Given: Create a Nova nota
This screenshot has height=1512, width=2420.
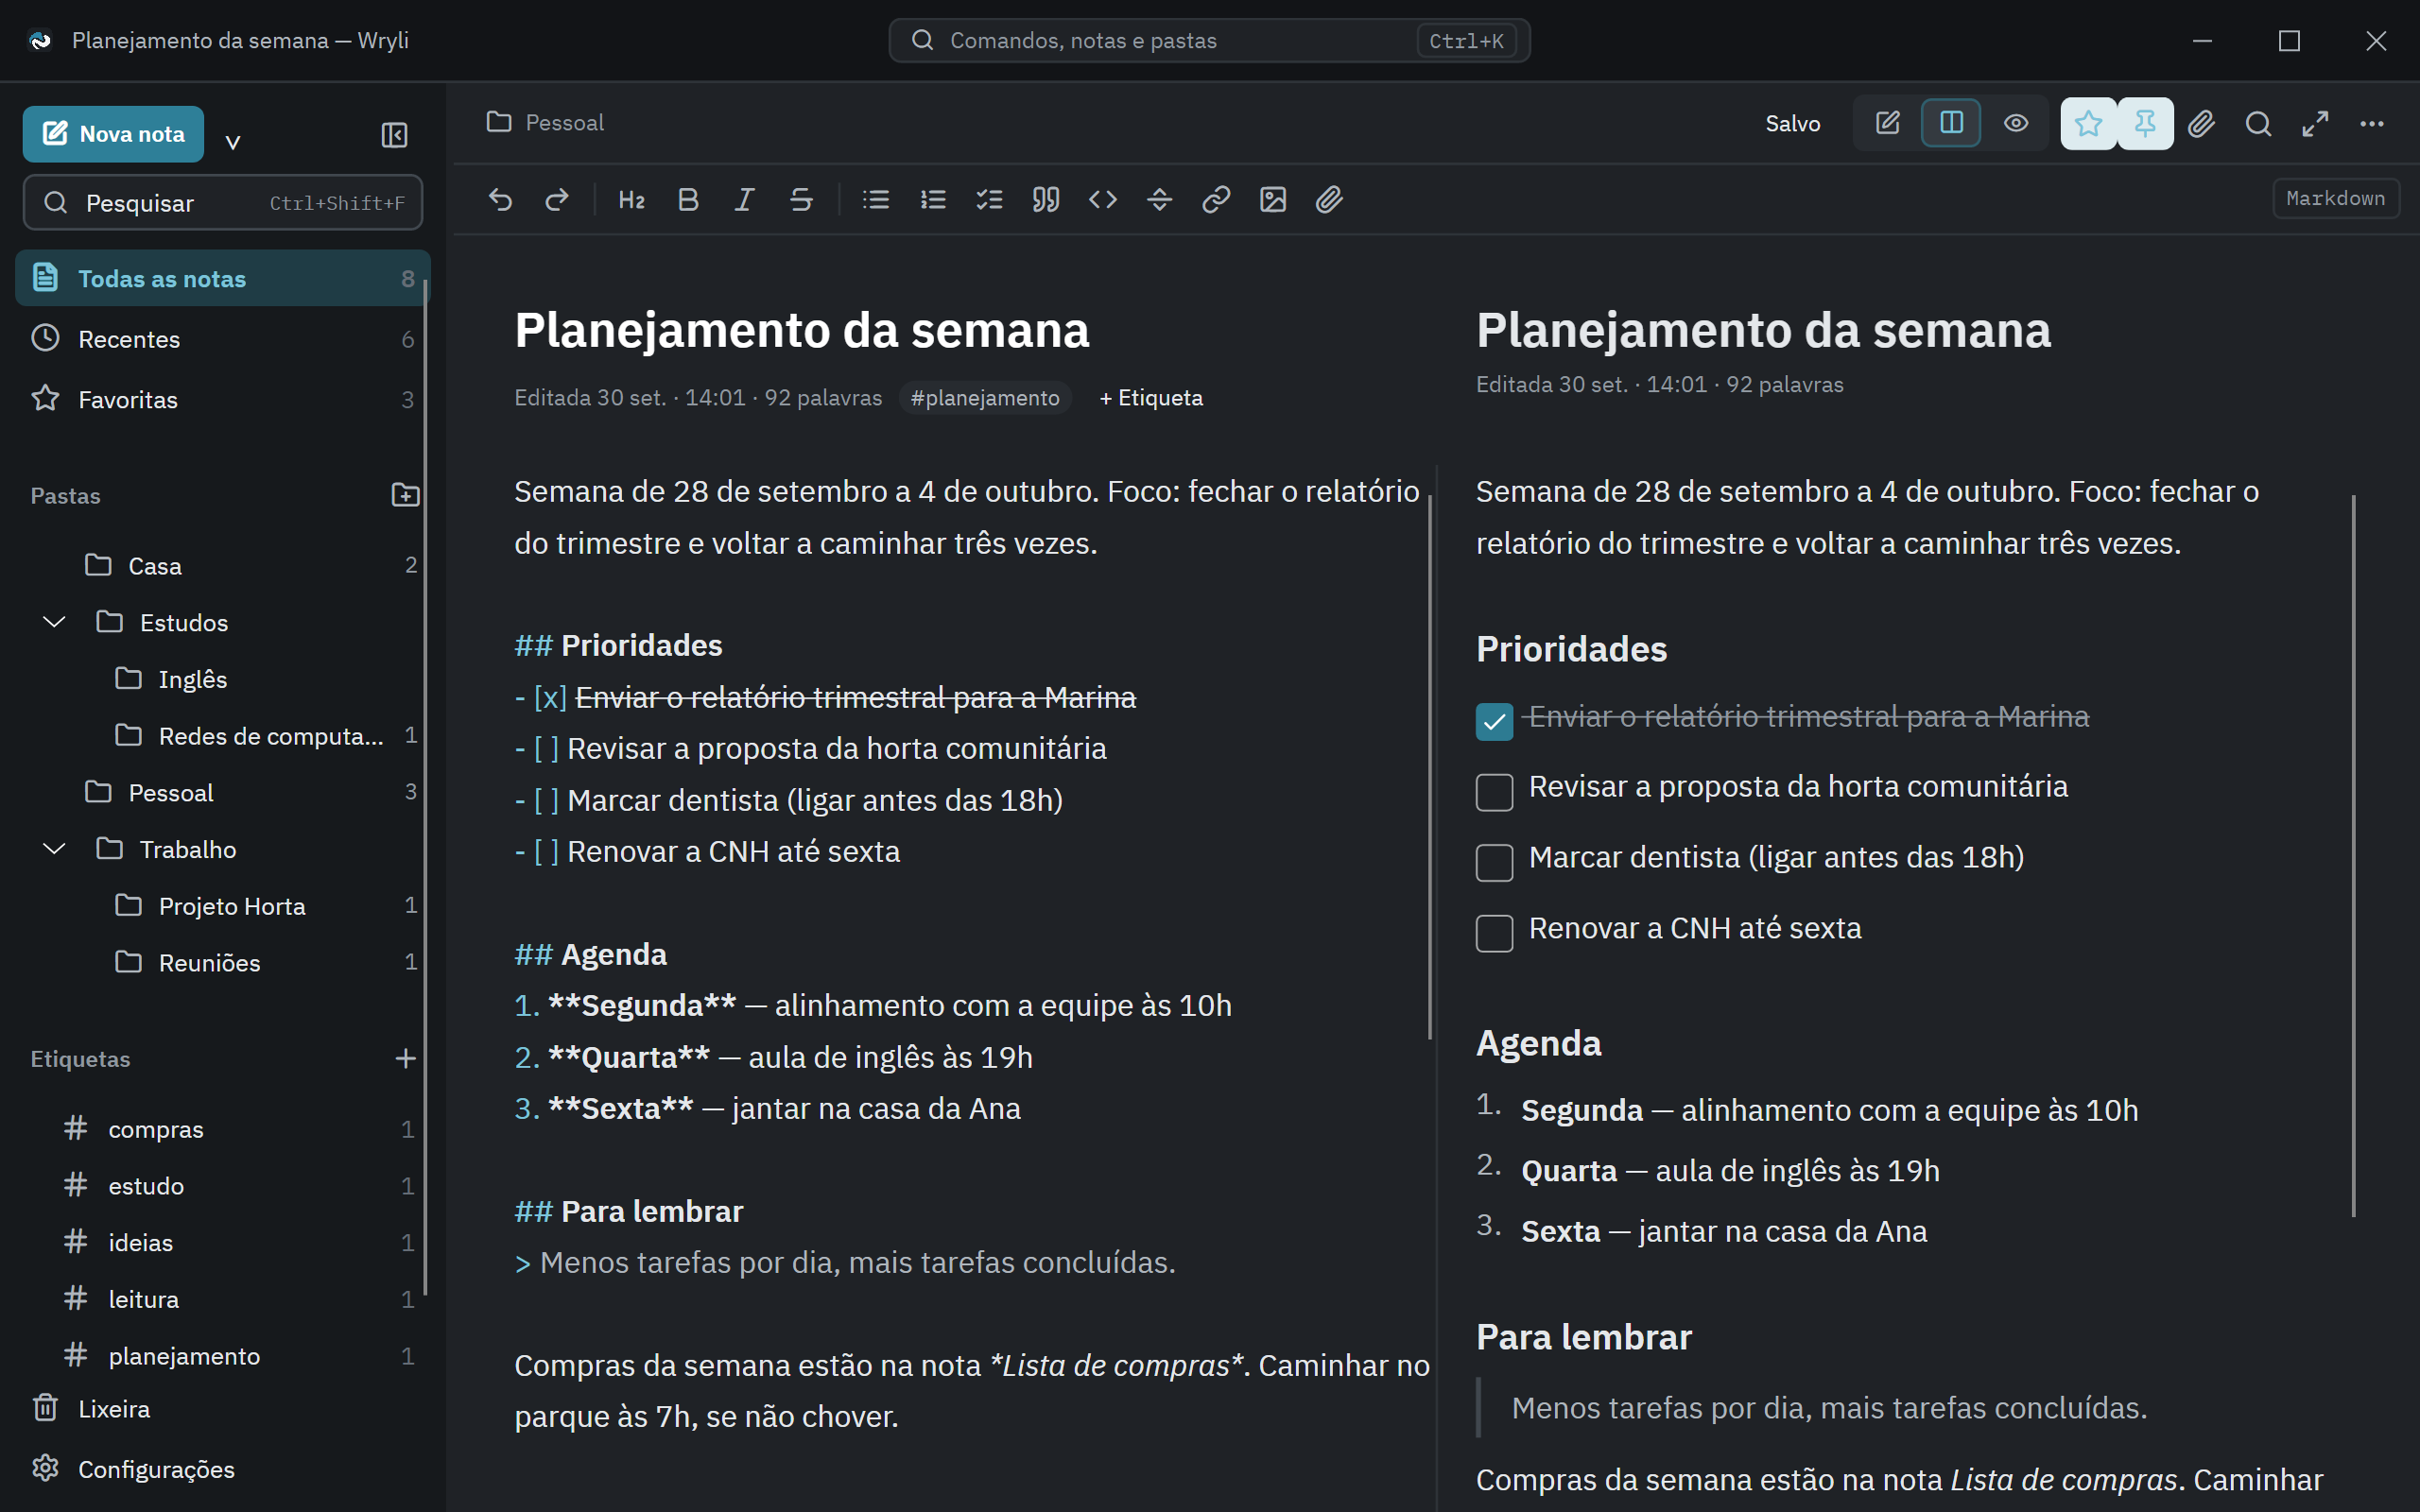Looking at the screenshot, I should [113, 134].
